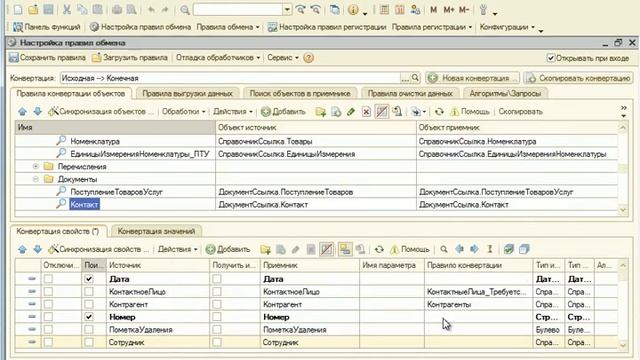Toggle 'Открывать при входе' checkbox

click(x=551, y=58)
